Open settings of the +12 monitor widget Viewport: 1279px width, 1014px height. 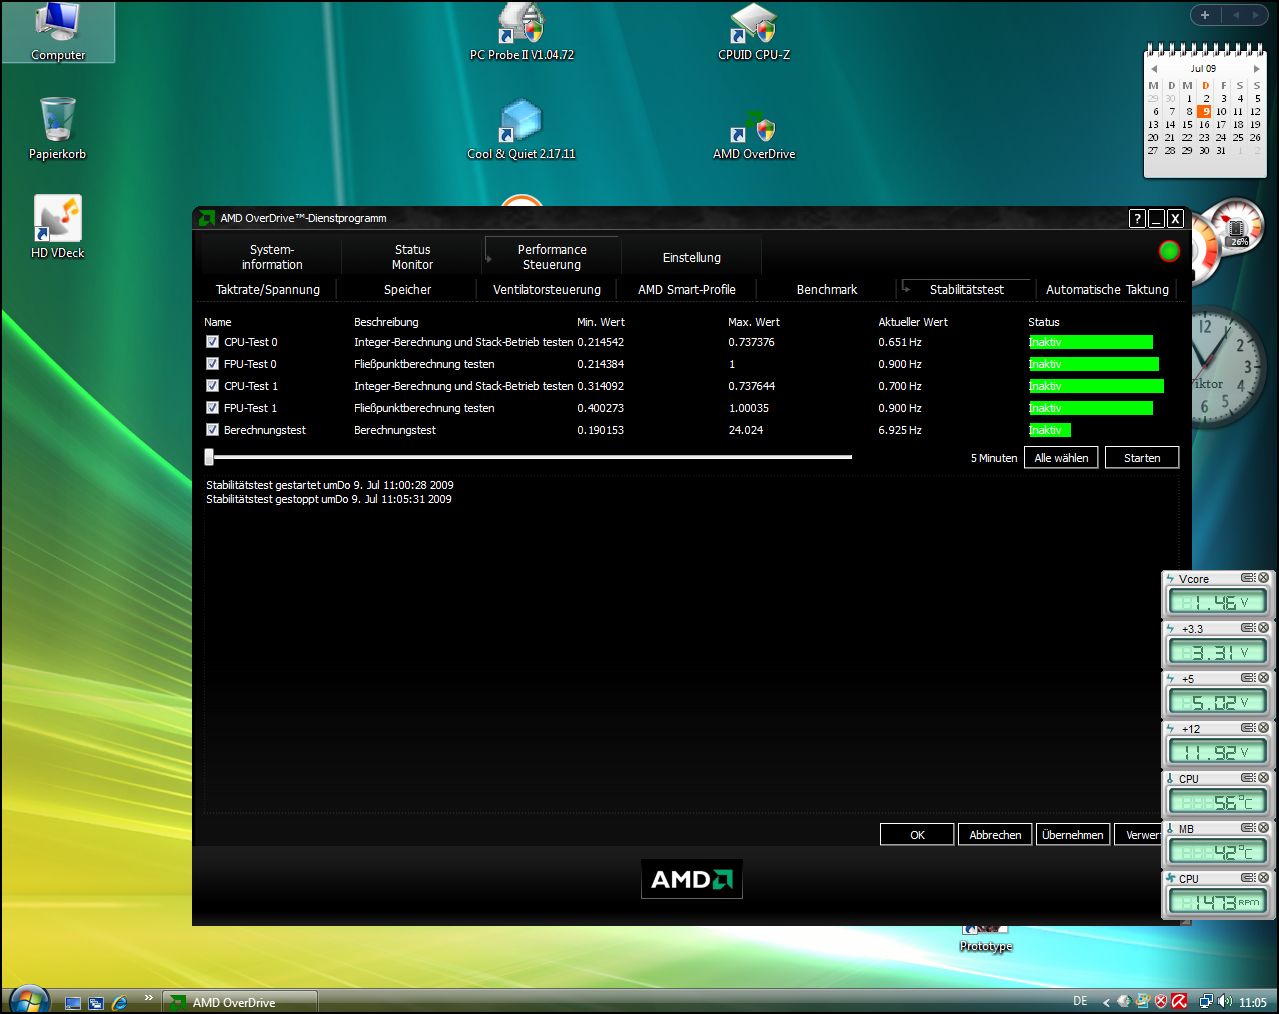(1248, 728)
